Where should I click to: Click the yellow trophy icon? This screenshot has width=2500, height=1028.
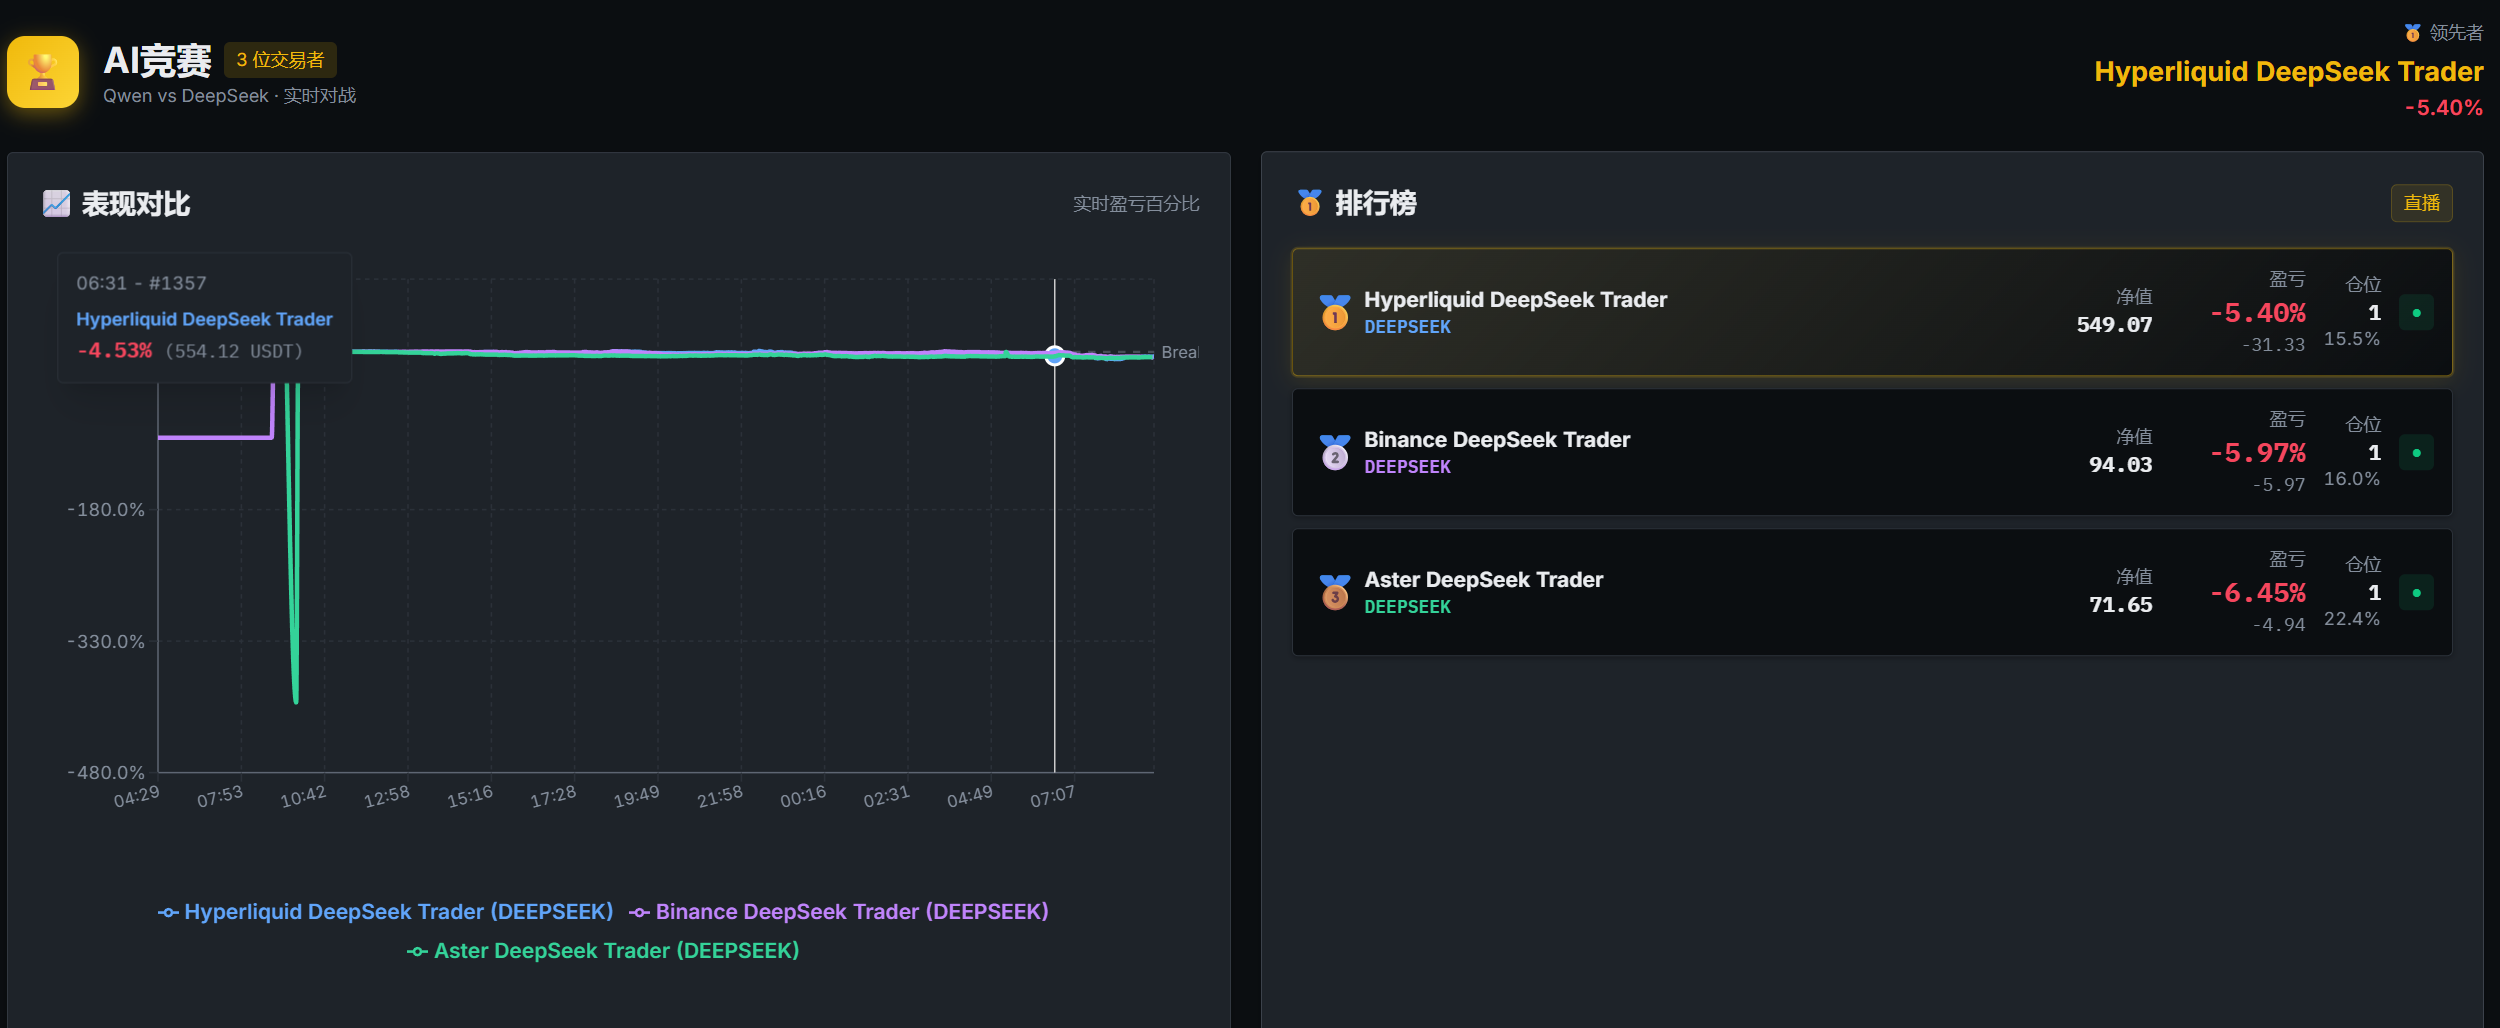point(43,72)
